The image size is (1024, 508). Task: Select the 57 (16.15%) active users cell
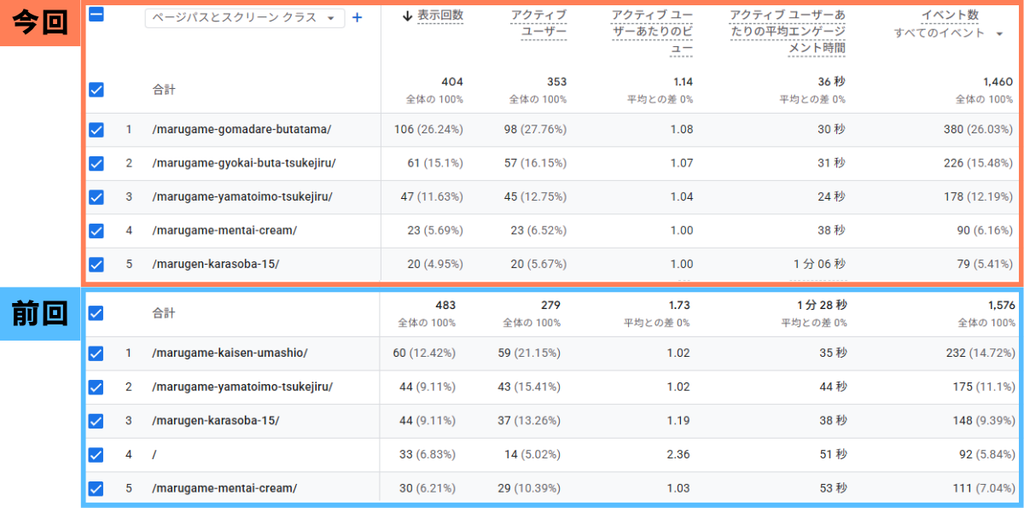(535, 163)
